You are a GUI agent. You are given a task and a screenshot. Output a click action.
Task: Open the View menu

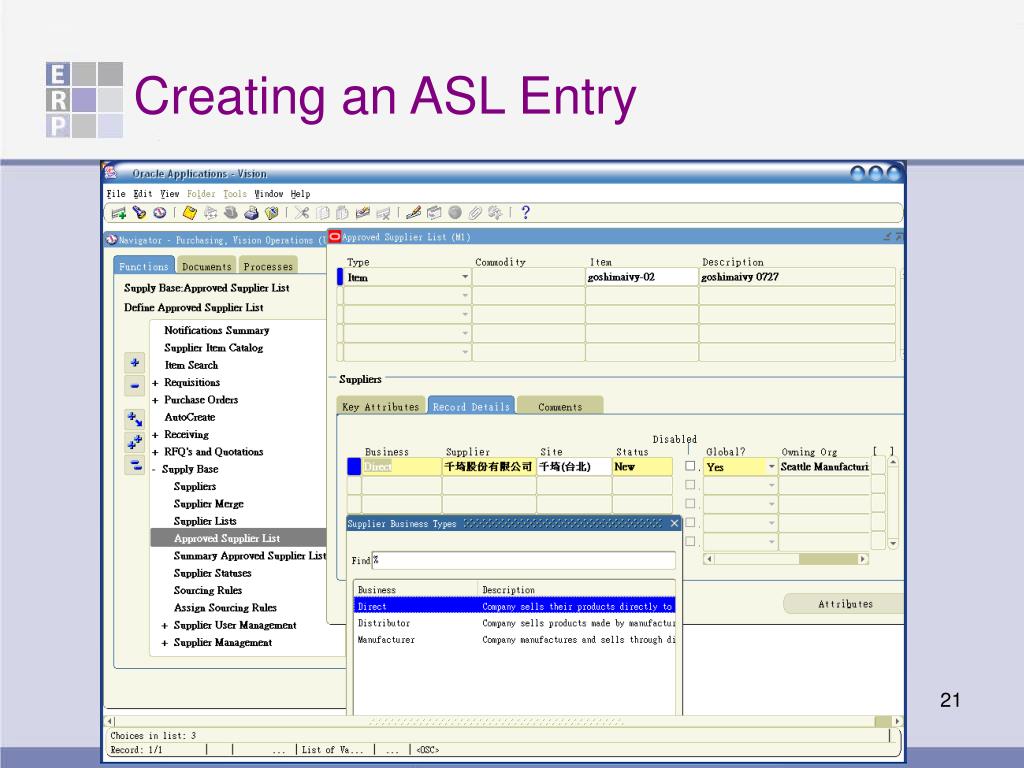click(x=170, y=194)
